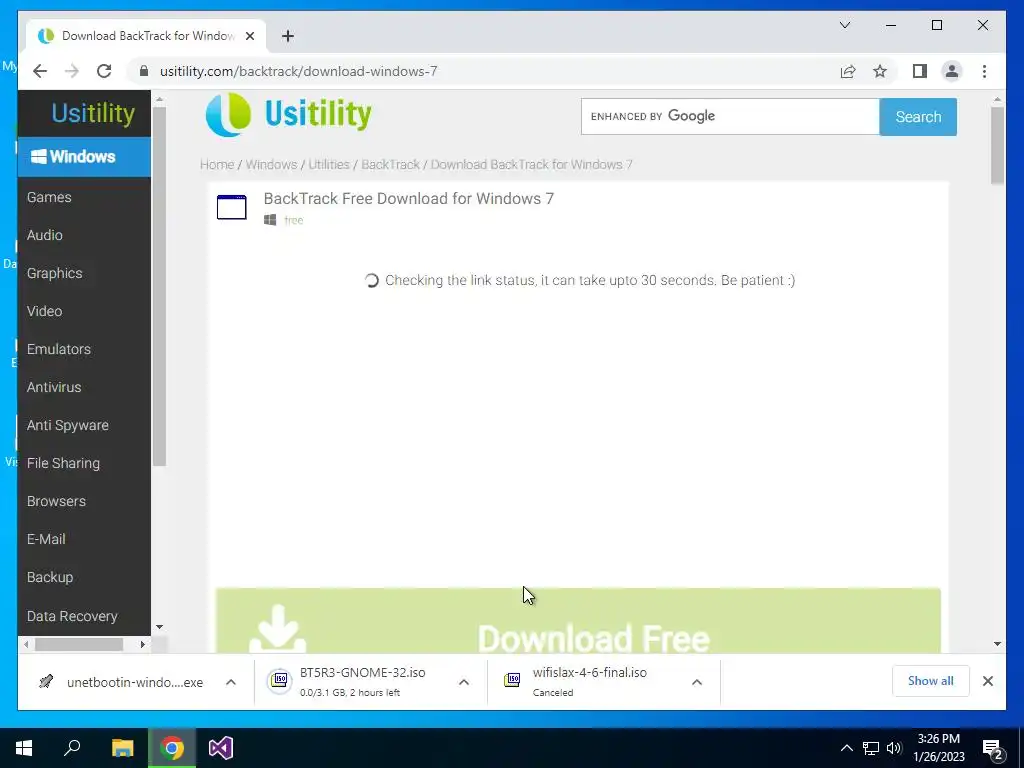Share this page icon in address bar
1024x768 pixels.
pyautogui.click(x=848, y=71)
